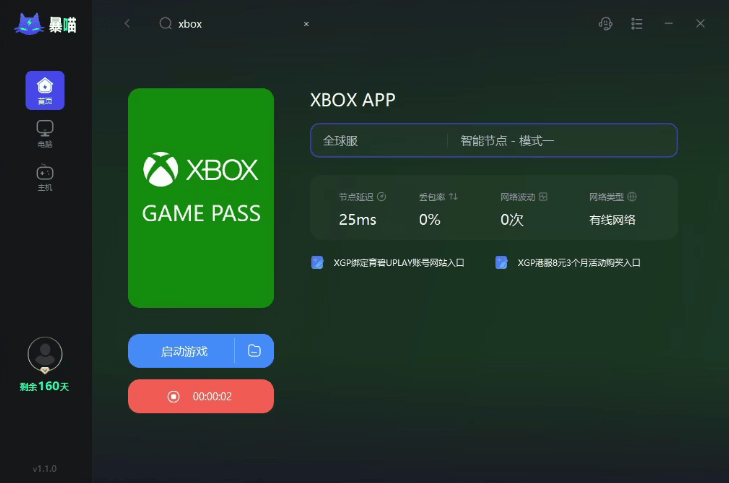Viewport: 729px width, 483px height.
Task: Open the game folder icon button
Action: tap(254, 351)
